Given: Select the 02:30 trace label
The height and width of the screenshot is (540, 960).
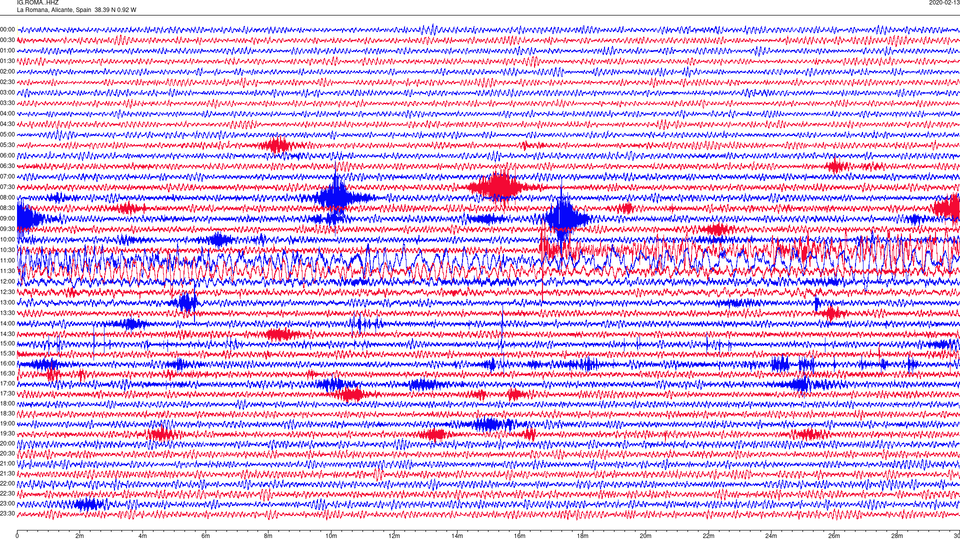Looking at the screenshot, I should [7, 82].
